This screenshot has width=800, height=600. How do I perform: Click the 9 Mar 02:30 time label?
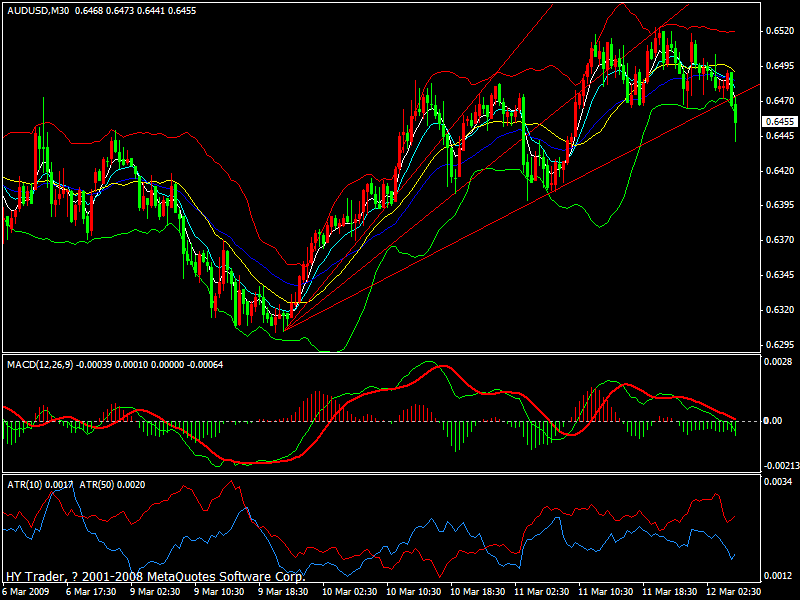coord(155,592)
